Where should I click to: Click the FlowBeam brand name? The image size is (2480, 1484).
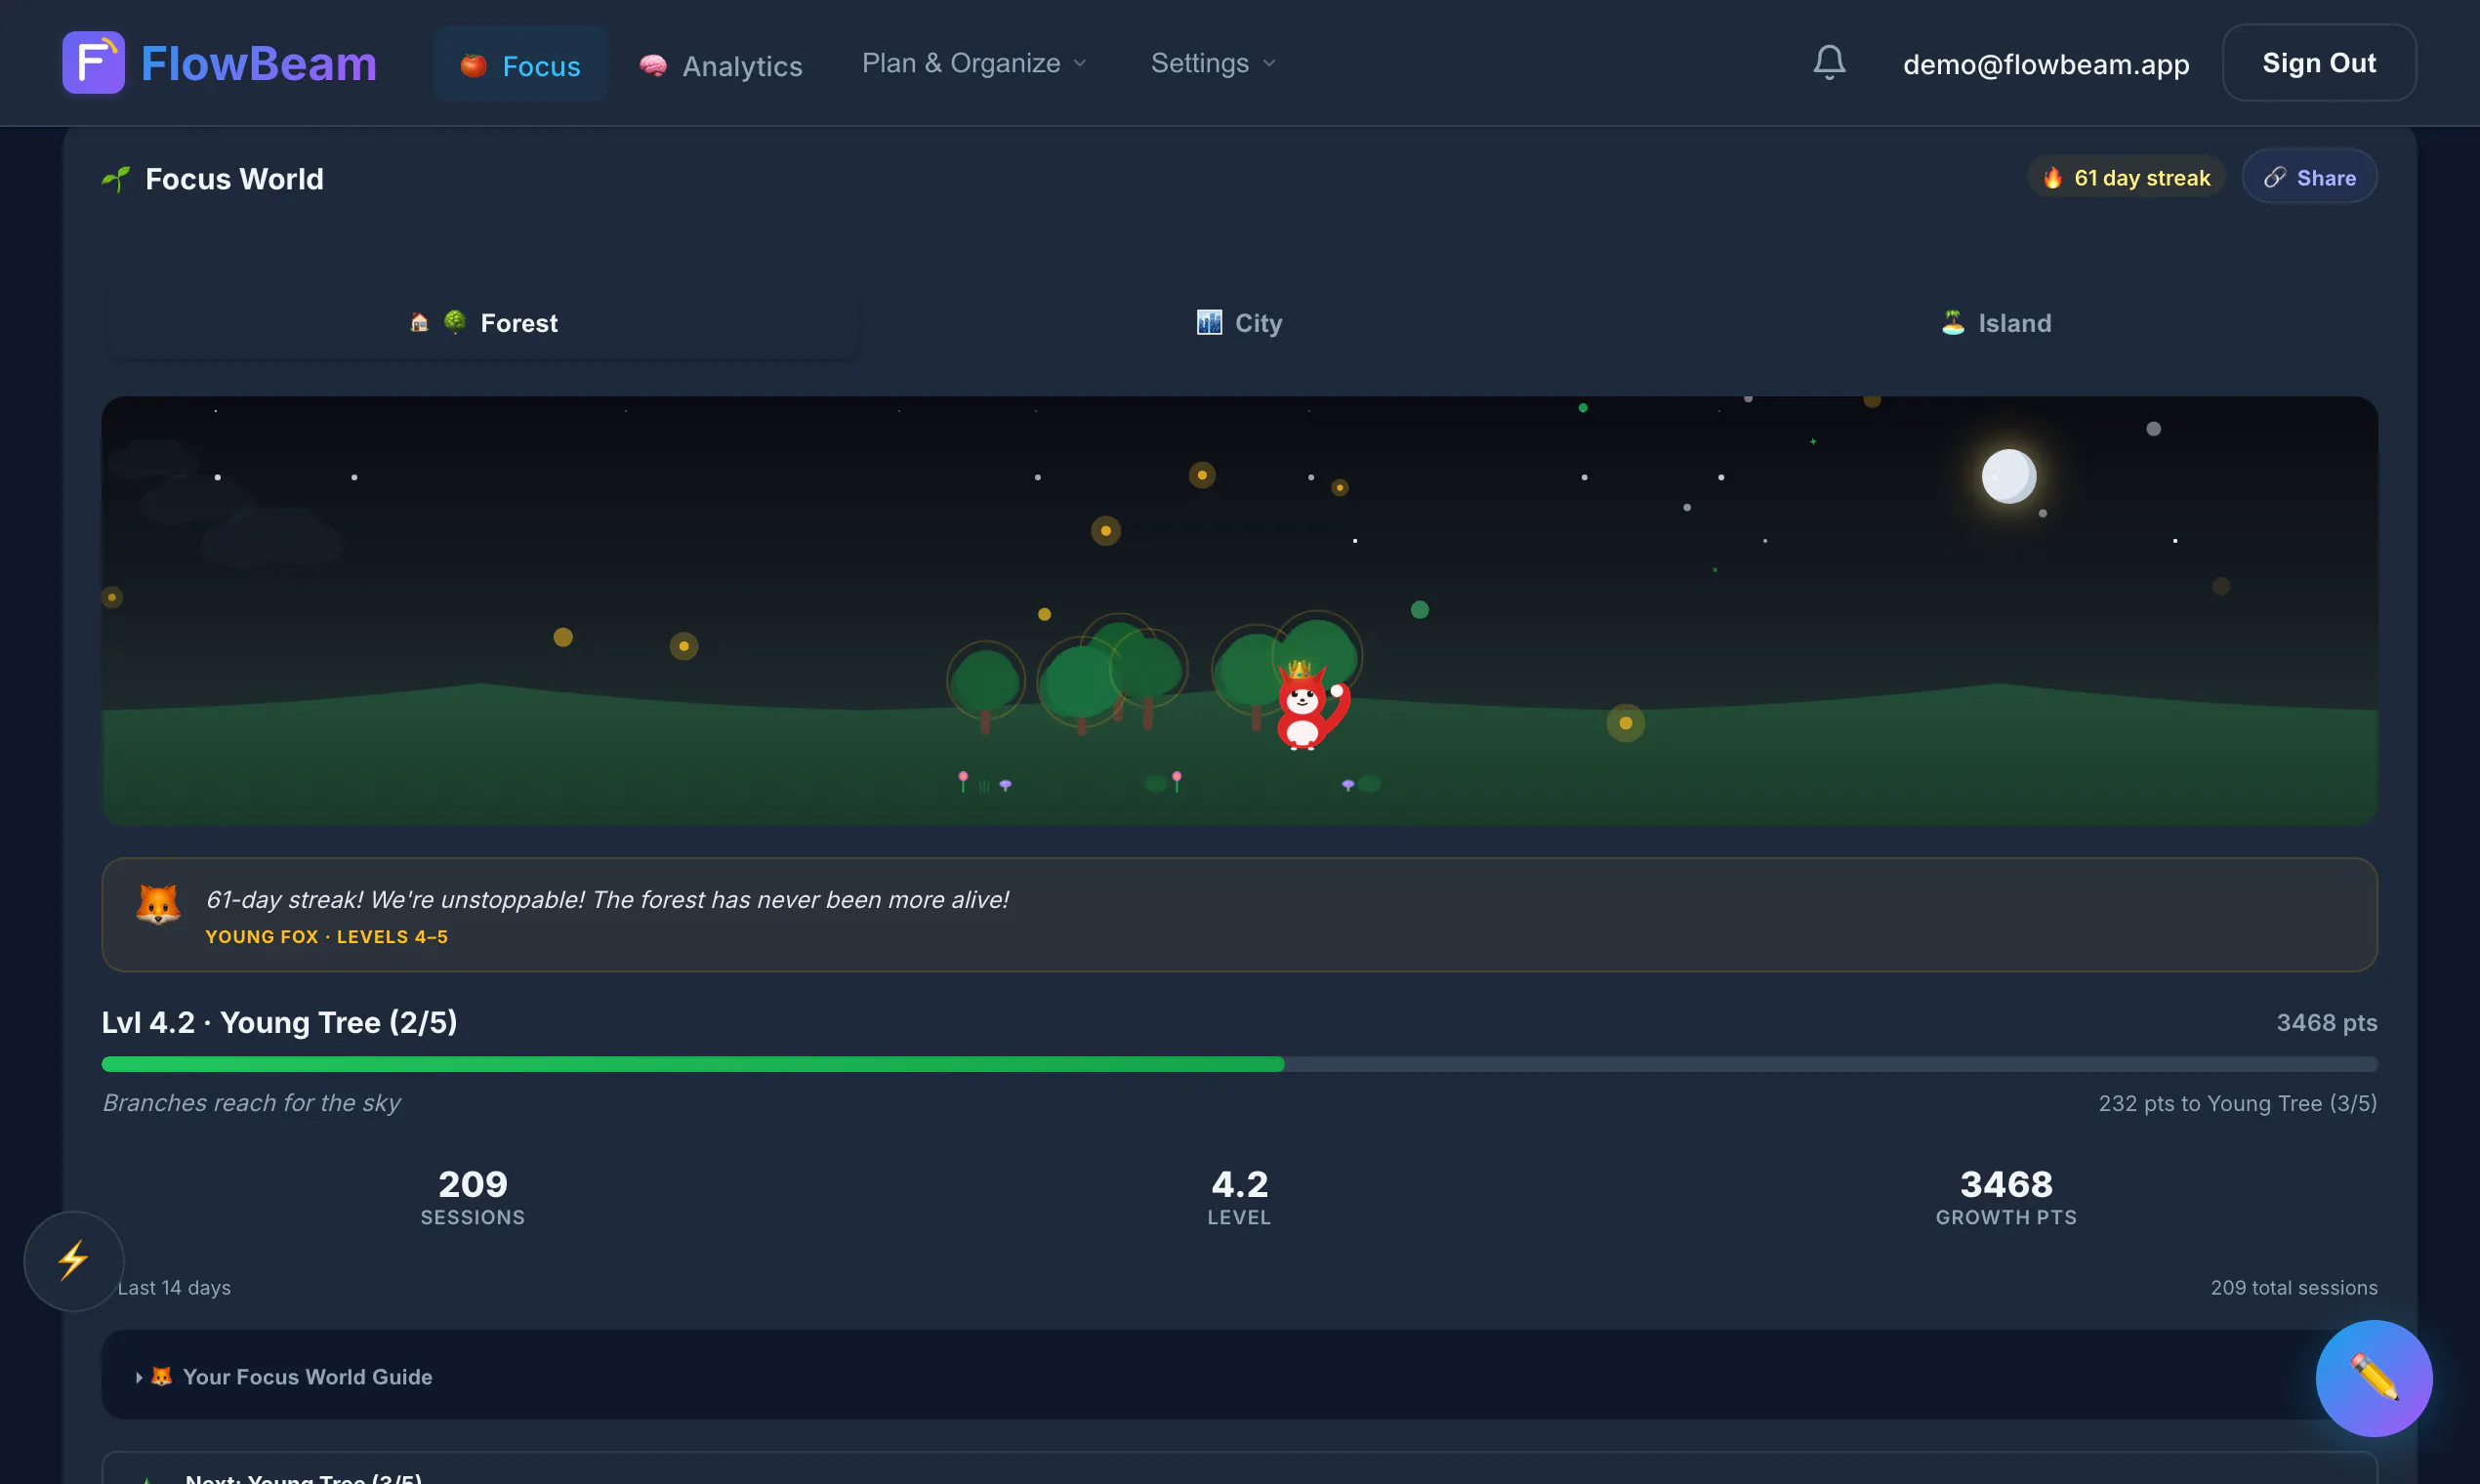point(258,63)
